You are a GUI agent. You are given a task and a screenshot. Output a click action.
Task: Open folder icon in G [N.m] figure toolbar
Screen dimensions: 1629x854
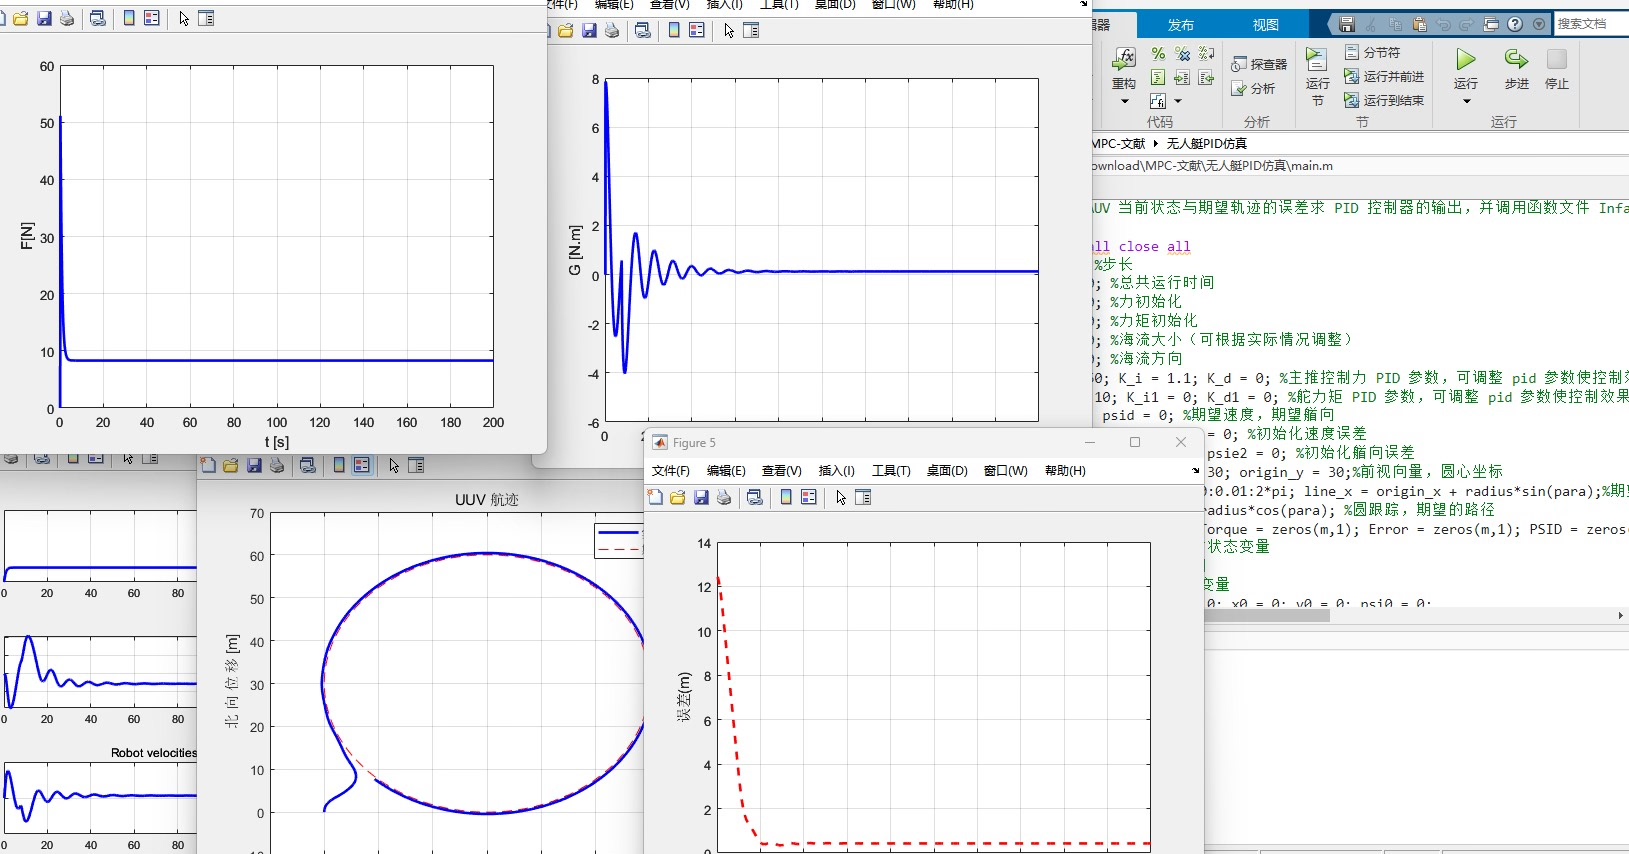coord(566,30)
